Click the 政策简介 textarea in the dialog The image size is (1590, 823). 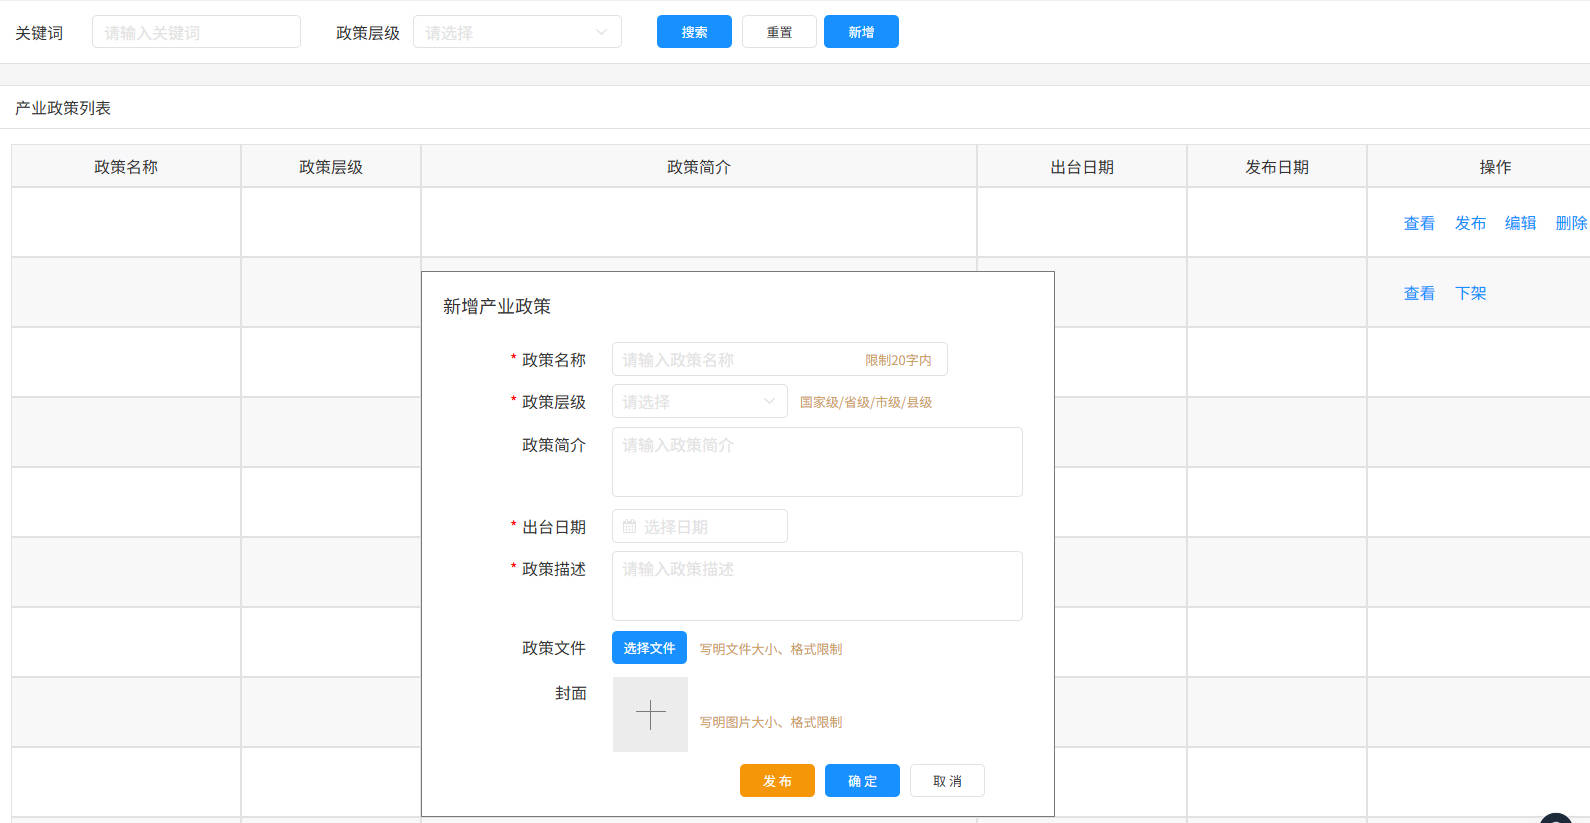pos(817,462)
